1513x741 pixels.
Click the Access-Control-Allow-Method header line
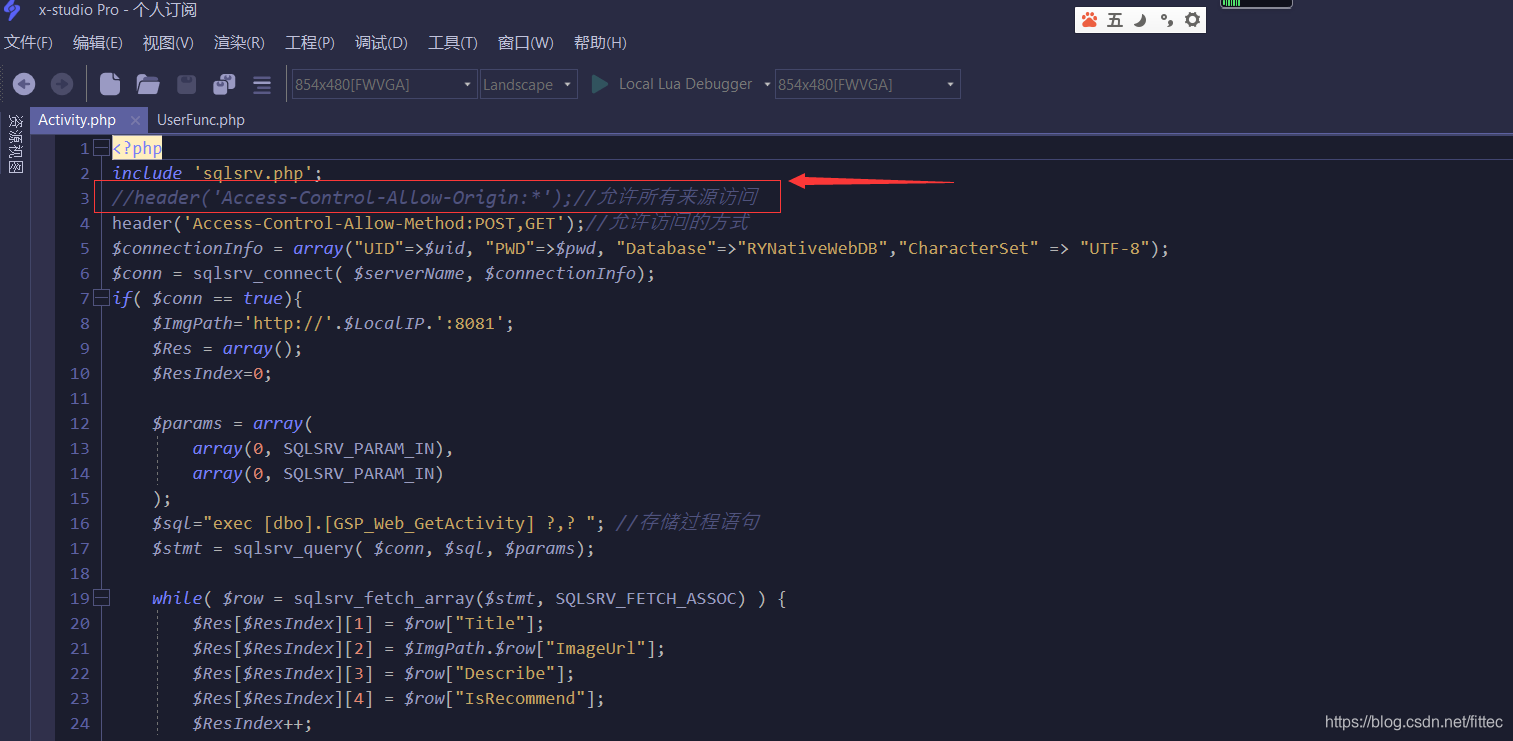(x=430, y=223)
